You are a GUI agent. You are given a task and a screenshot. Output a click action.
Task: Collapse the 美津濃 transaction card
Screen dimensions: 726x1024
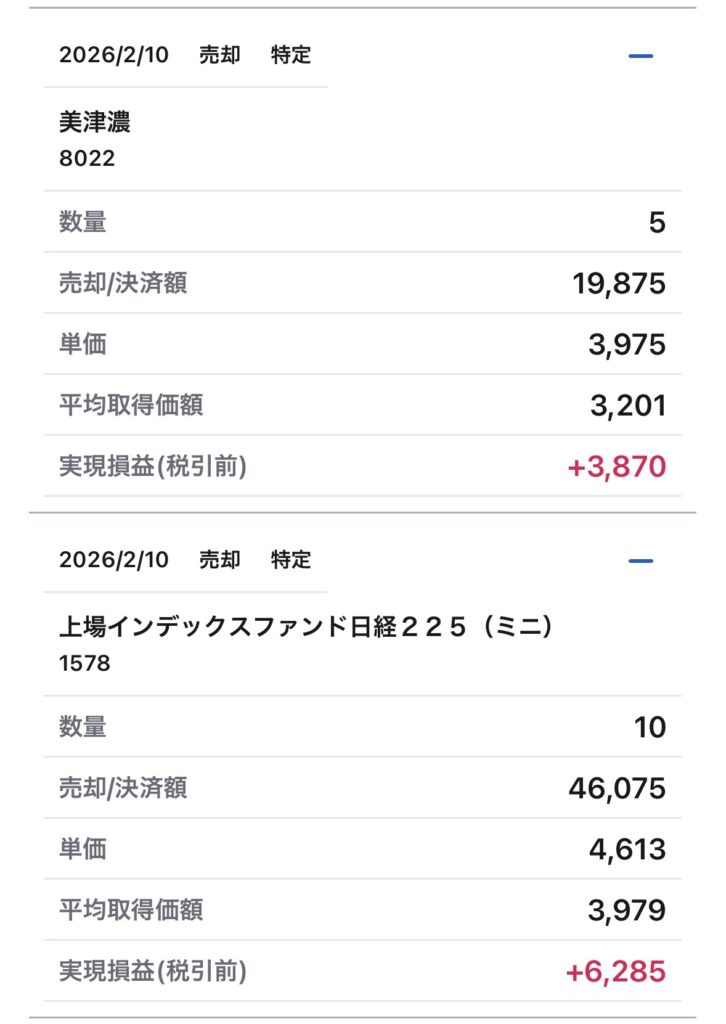(640, 56)
